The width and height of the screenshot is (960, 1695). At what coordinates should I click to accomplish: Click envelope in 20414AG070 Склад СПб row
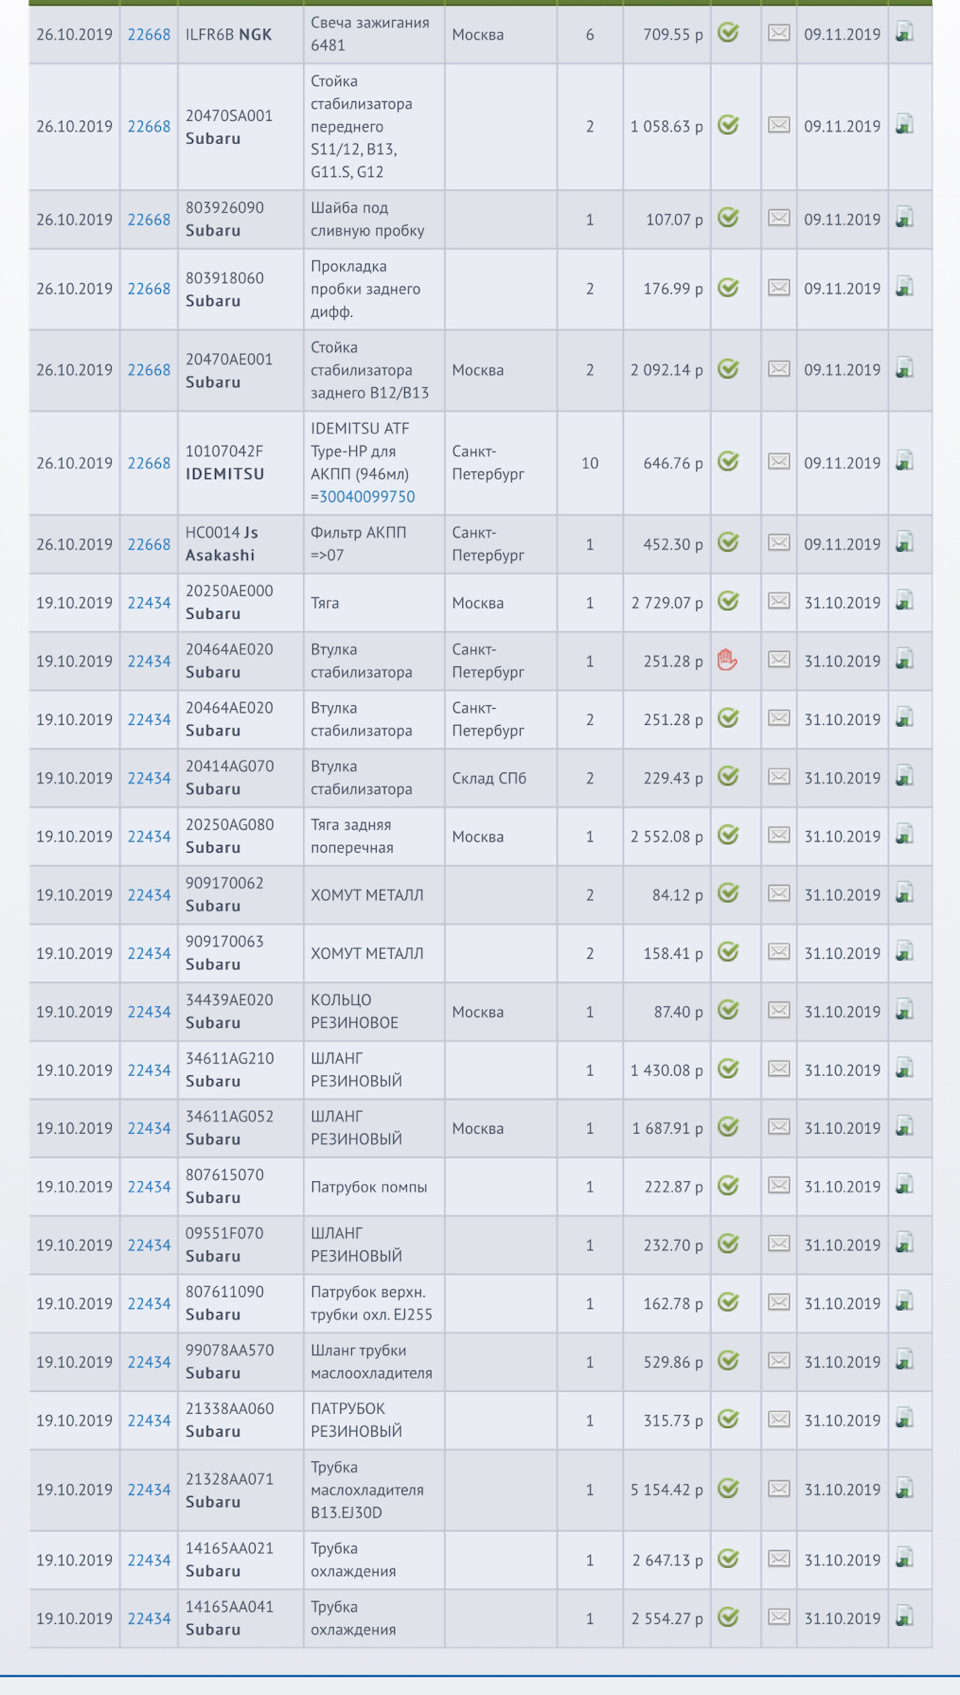(x=778, y=777)
